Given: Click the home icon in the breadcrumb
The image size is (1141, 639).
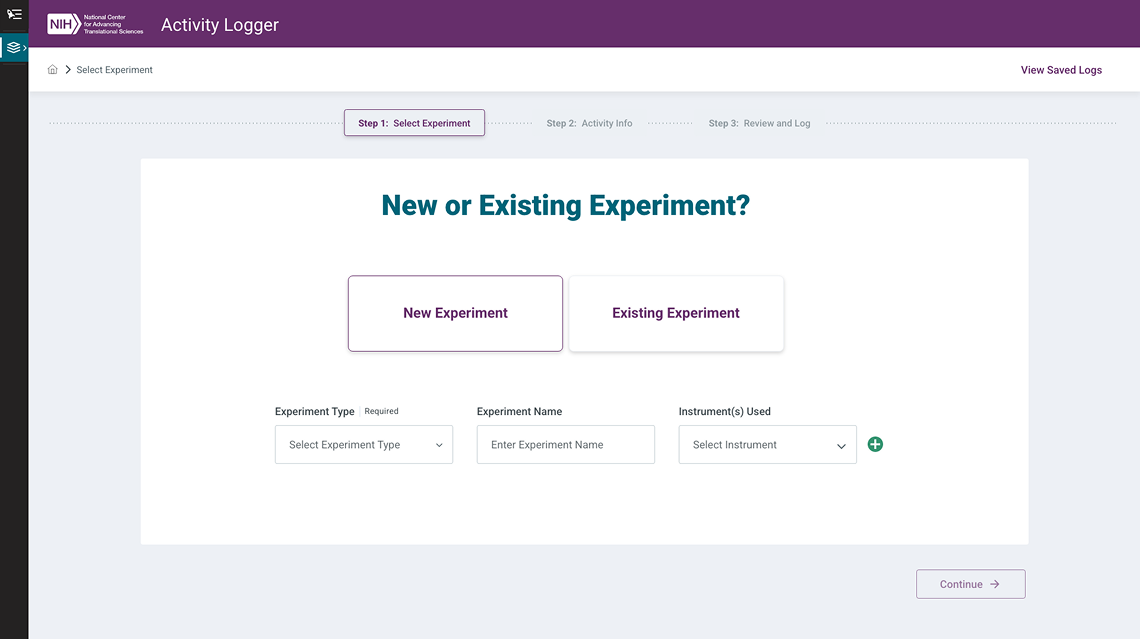Looking at the screenshot, I should pyautogui.click(x=52, y=69).
